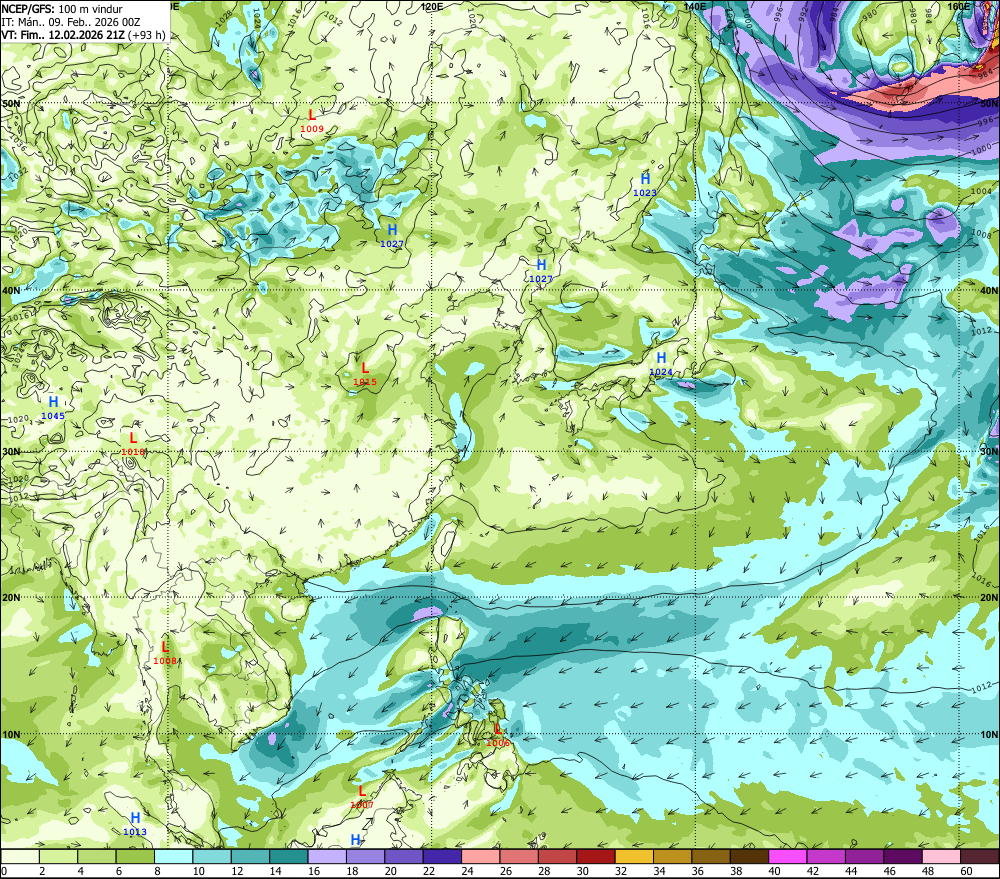This screenshot has width=1000, height=879.
Task: Click the 'NCEP/GFS: 100 m vindur' title text
Action: click(x=62, y=9)
